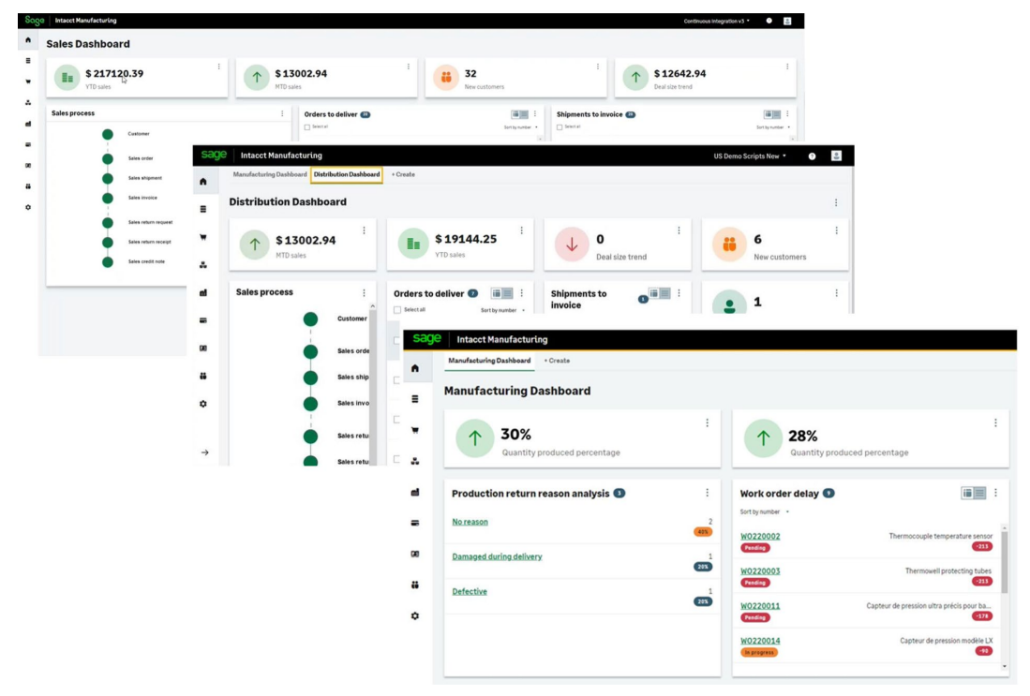Check 'Select all' in Sales Dashboard Shipments to invoice
The height and width of the screenshot is (696, 1030).
click(560, 127)
